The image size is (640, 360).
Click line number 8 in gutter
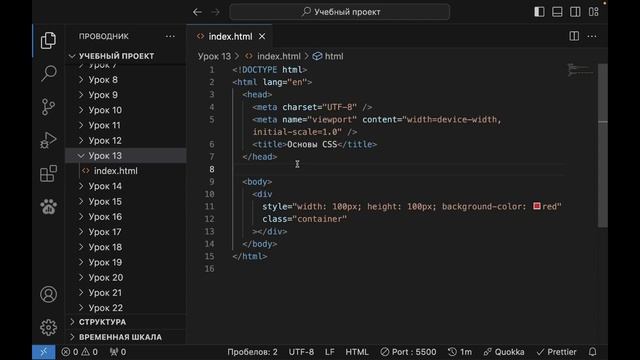(211, 169)
